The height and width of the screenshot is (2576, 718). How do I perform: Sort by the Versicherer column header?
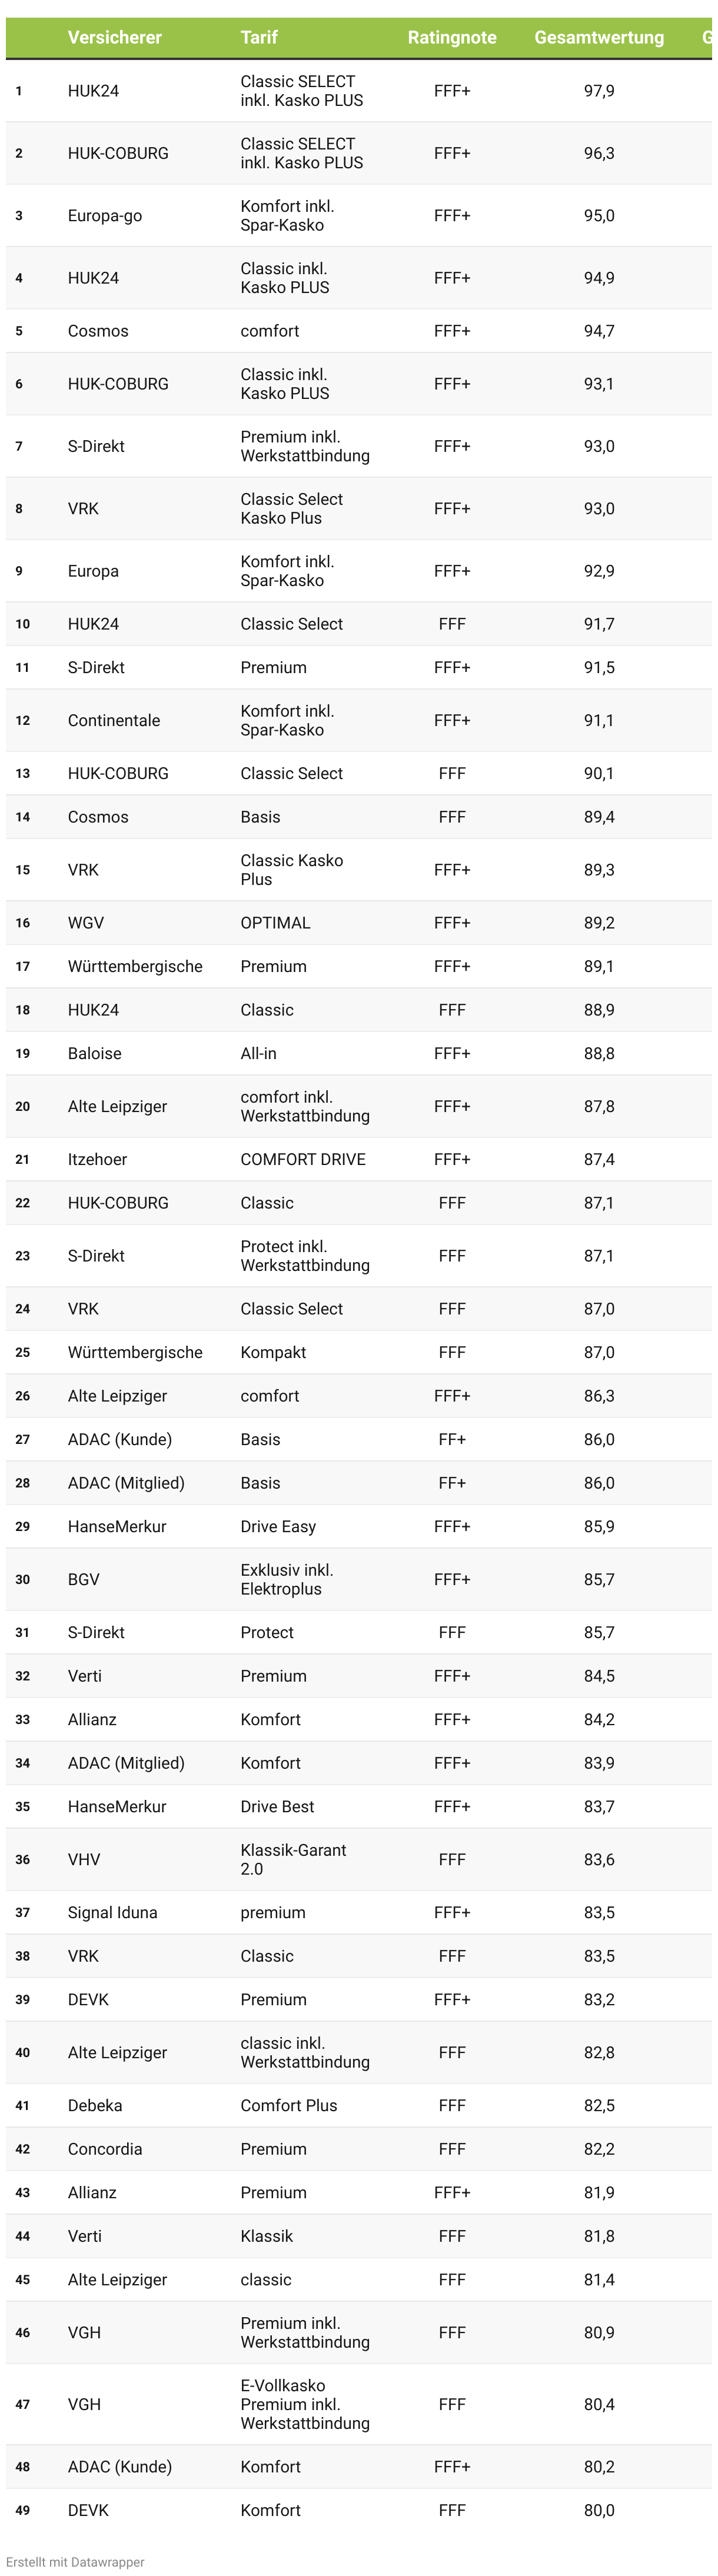pos(114,37)
